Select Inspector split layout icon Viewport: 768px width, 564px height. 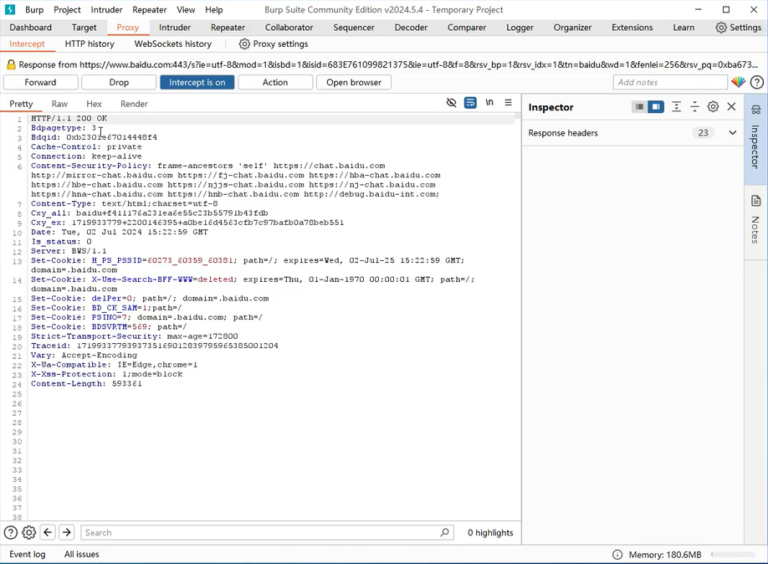point(656,107)
